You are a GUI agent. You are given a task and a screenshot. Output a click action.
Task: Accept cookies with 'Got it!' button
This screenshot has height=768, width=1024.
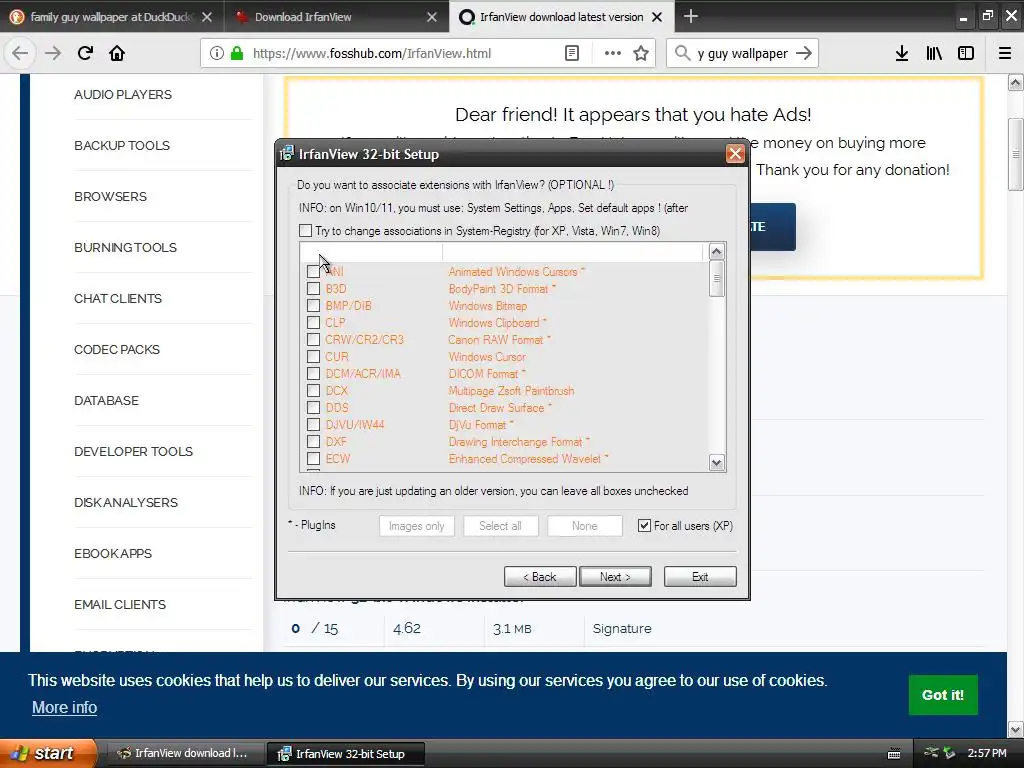pyautogui.click(x=943, y=695)
